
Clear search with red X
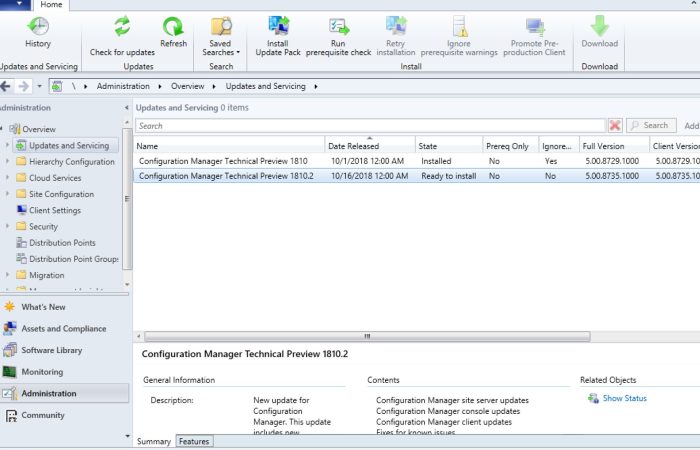pos(615,125)
